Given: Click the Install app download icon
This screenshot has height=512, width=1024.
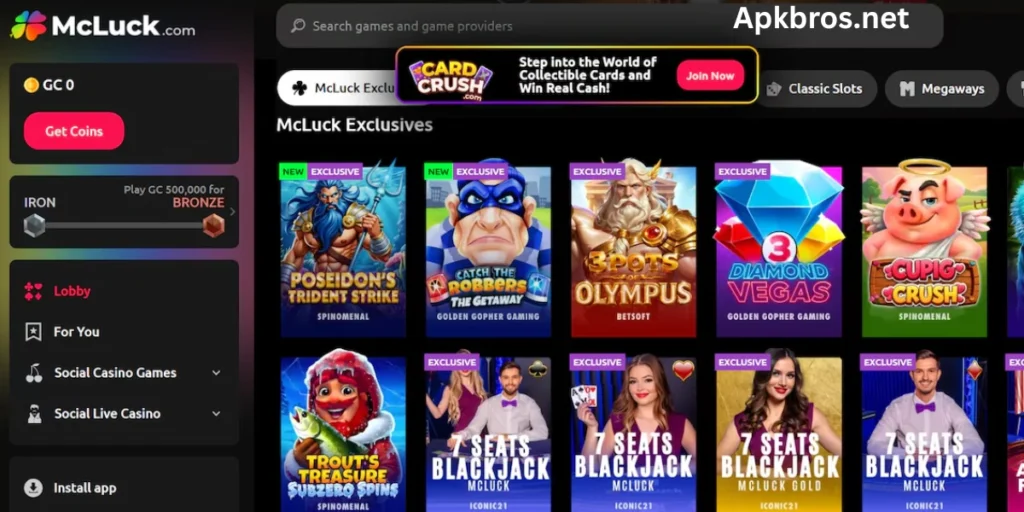Looking at the screenshot, I should coord(33,488).
